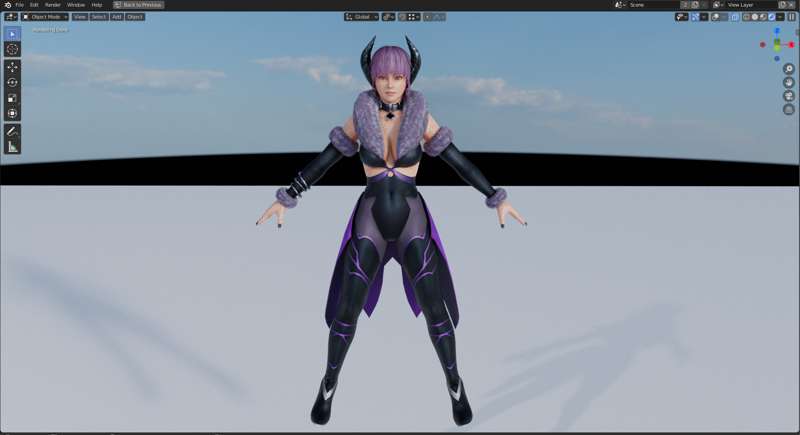Activate the Move tool
The width and height of the screenshot is (800, 435).
(x=12, y=67)
